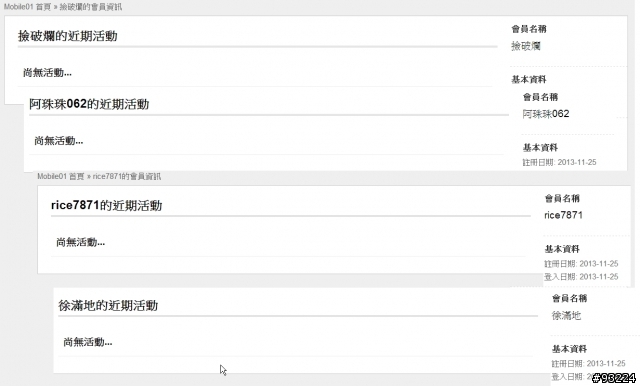Click the rice7871的近期活動 heading
The width and height of the screenshot is (640, 386).
(107, 205)
